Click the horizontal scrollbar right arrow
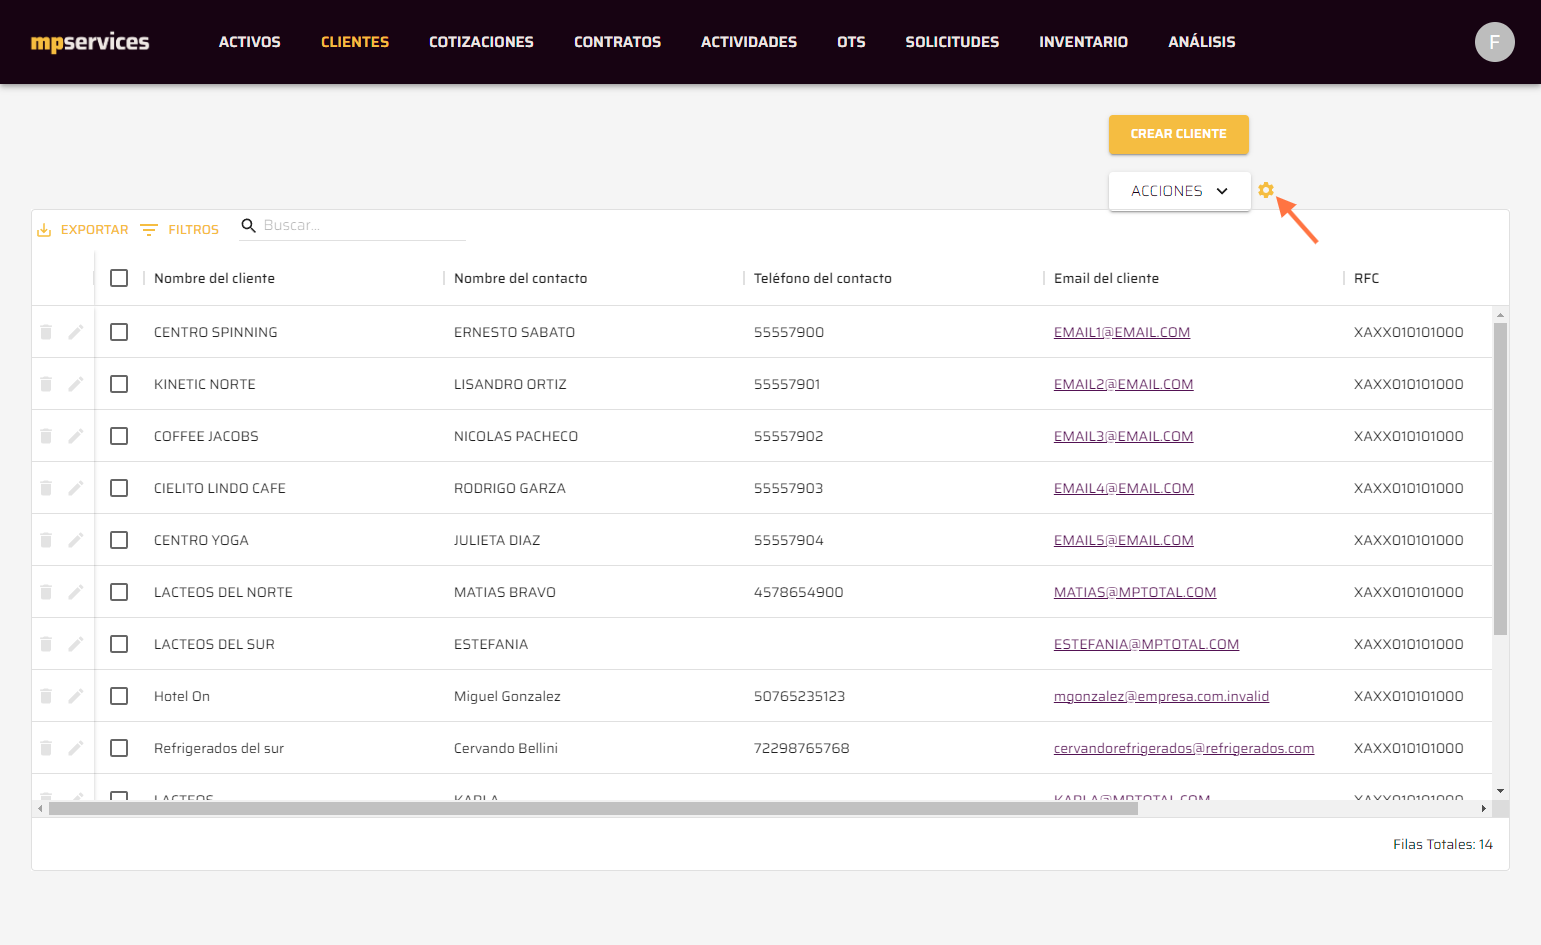1541x945 pixels. pyautogui.click(x=1484, y=808)
